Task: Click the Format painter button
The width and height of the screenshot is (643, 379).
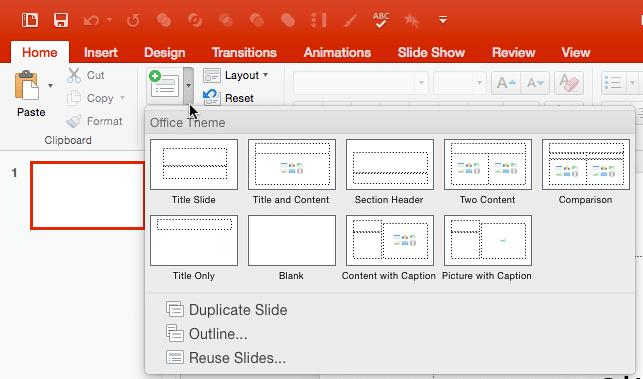Action: point(94,121)
